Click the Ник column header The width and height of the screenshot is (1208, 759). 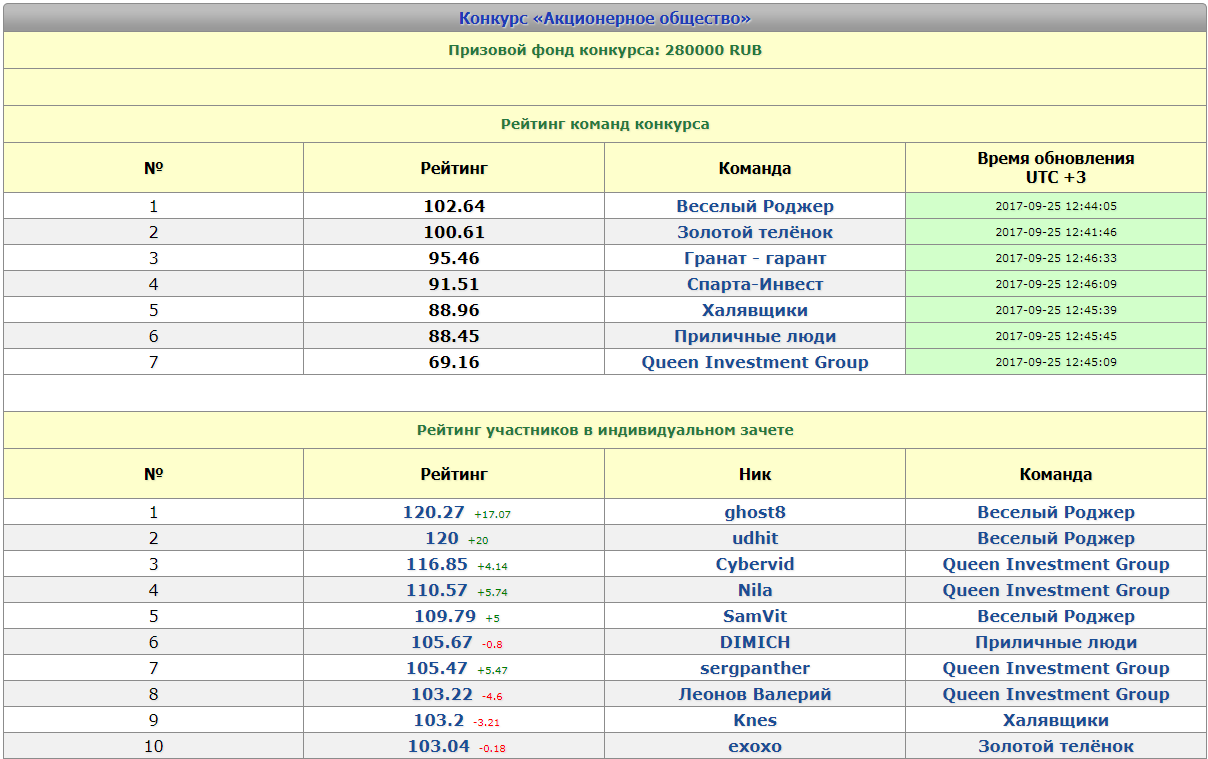(755, 474)
